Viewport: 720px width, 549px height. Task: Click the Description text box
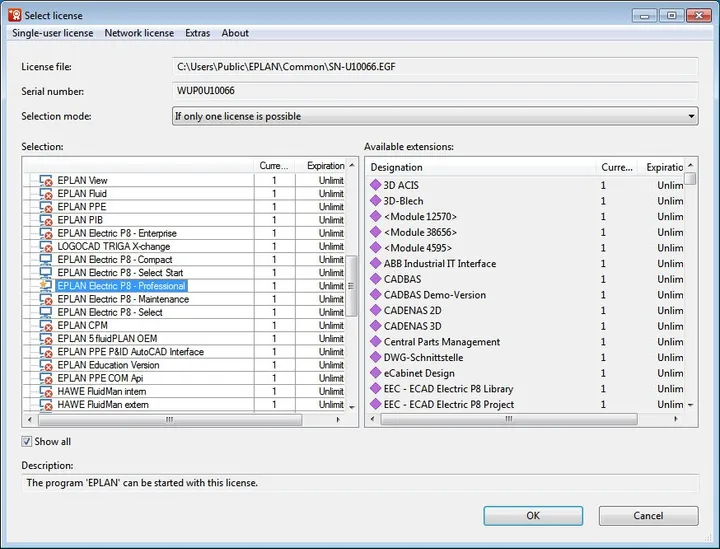coord(360,483)
